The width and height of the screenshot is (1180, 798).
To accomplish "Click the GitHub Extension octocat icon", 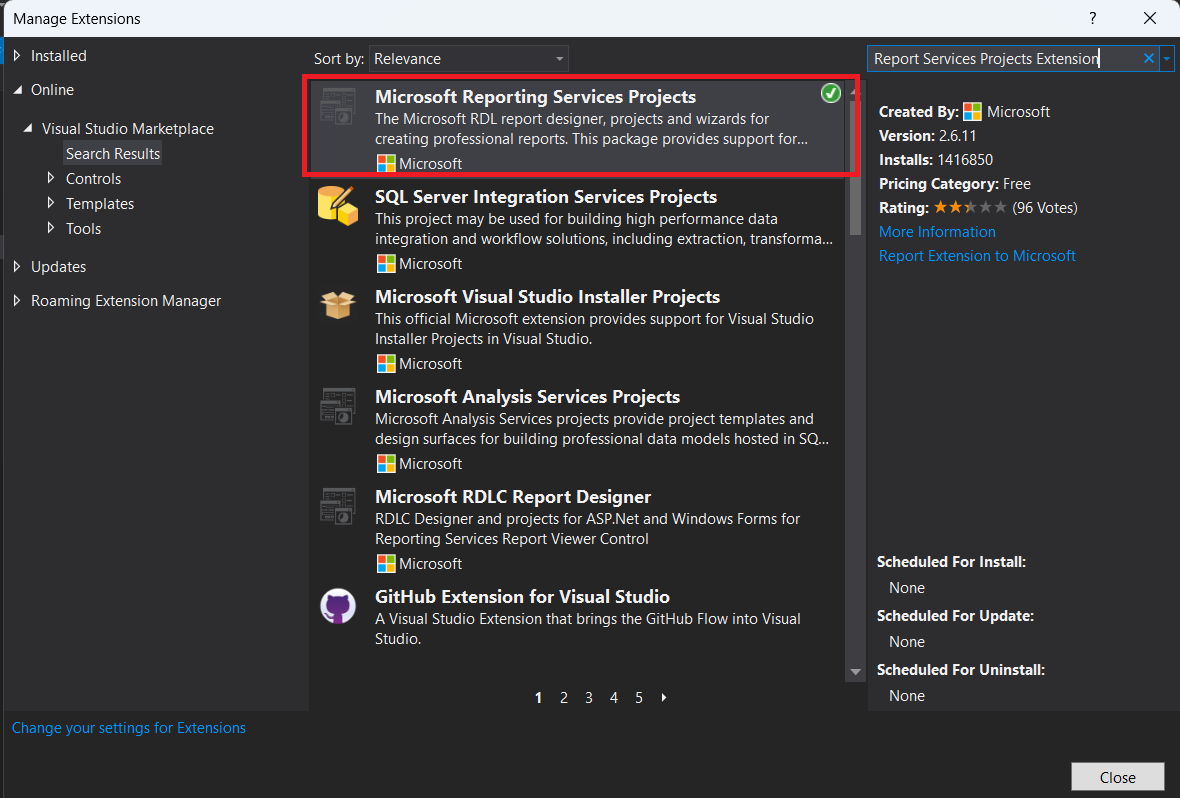I will 338,606.
